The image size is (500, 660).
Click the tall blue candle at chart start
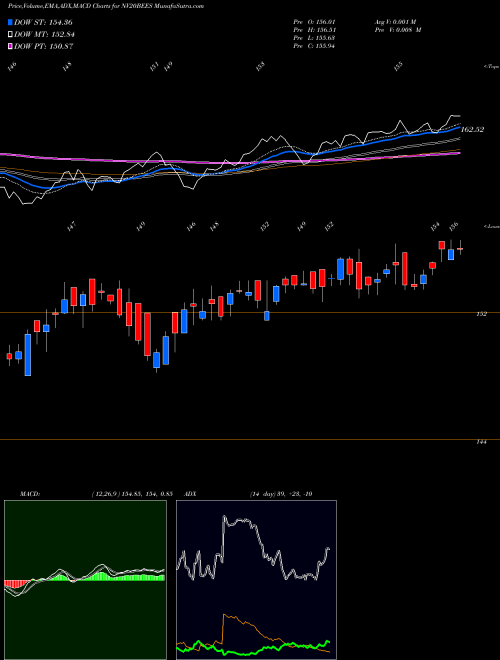pyautogui.click(x=28, y=354)
